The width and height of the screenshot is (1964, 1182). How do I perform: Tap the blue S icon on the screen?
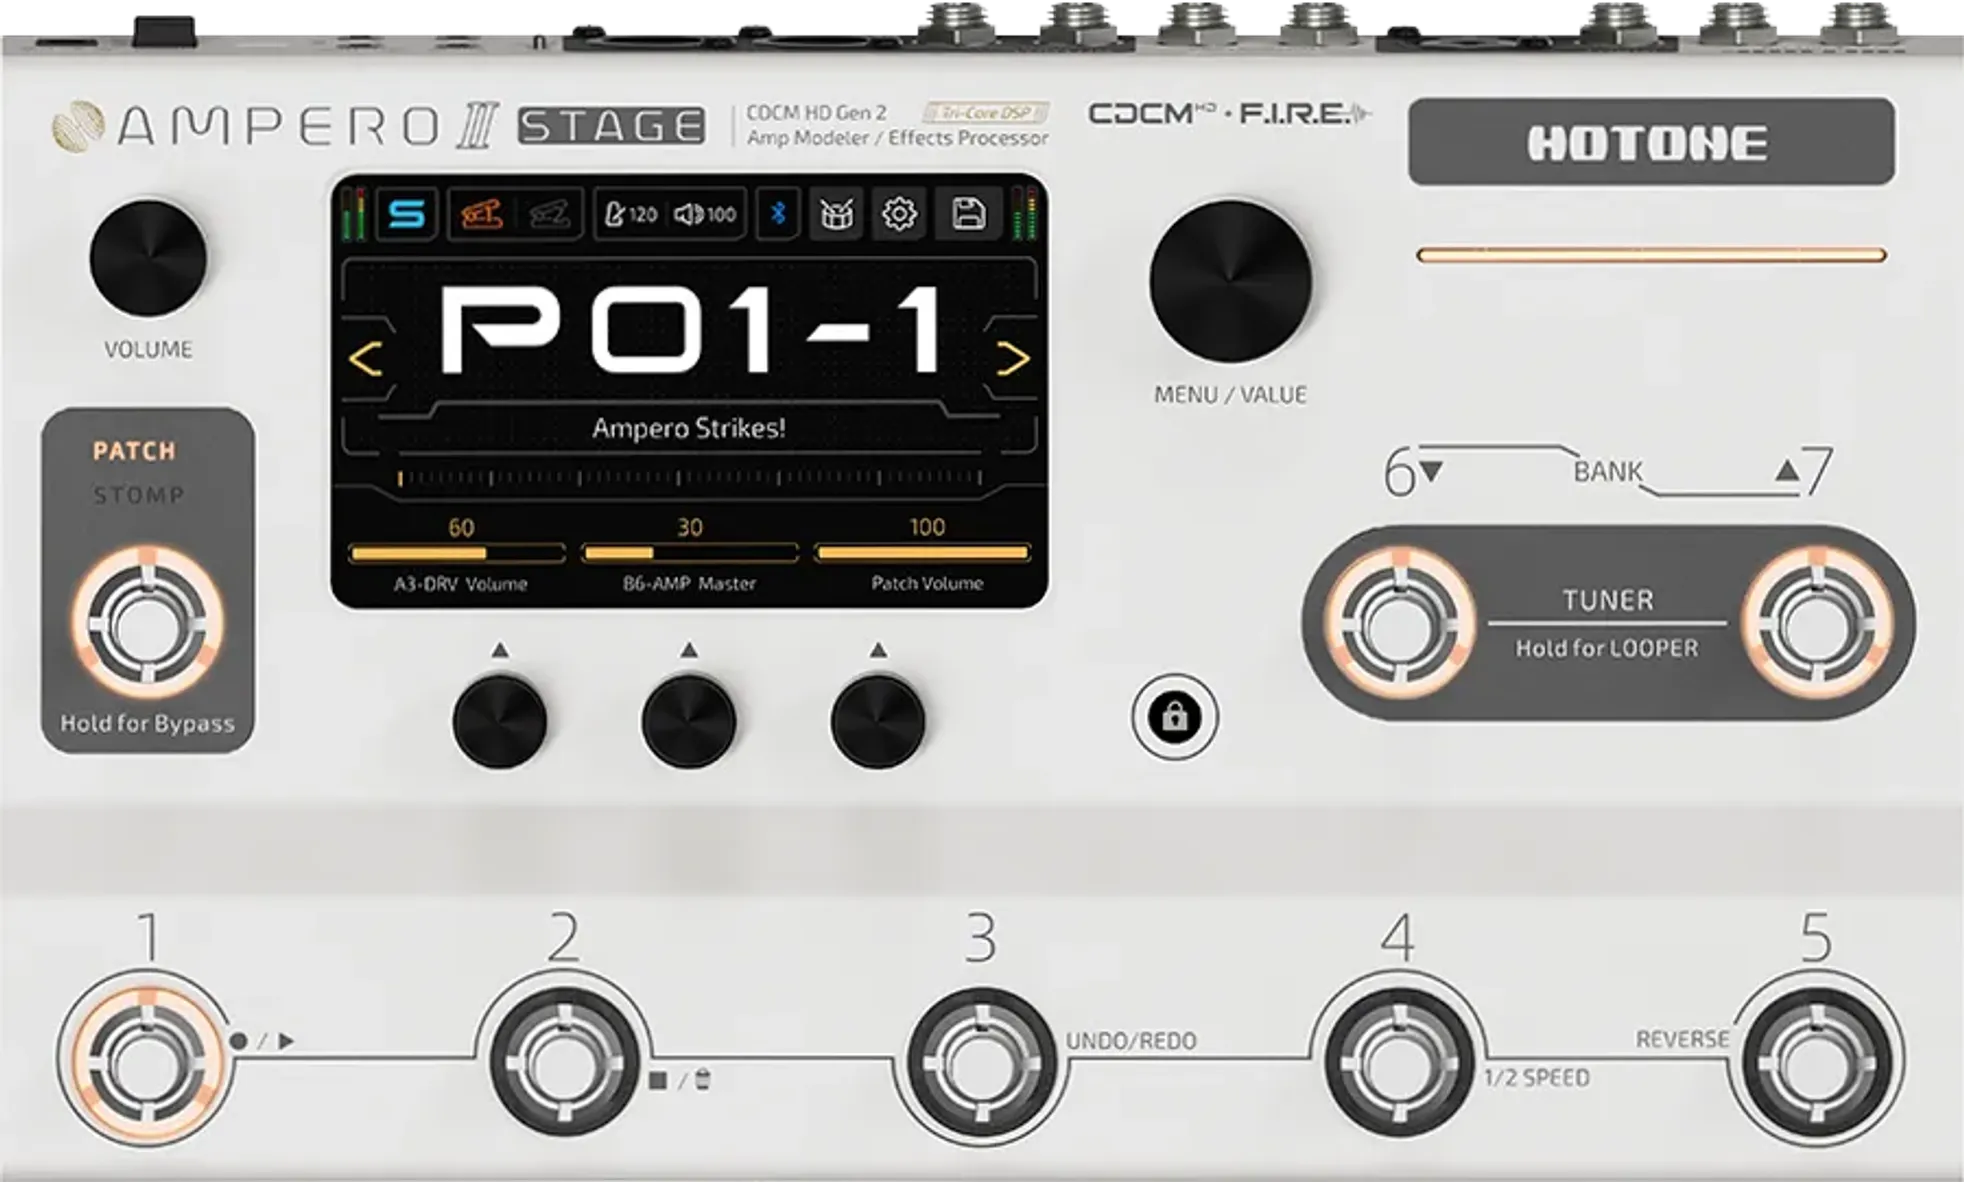coord(406,214)
